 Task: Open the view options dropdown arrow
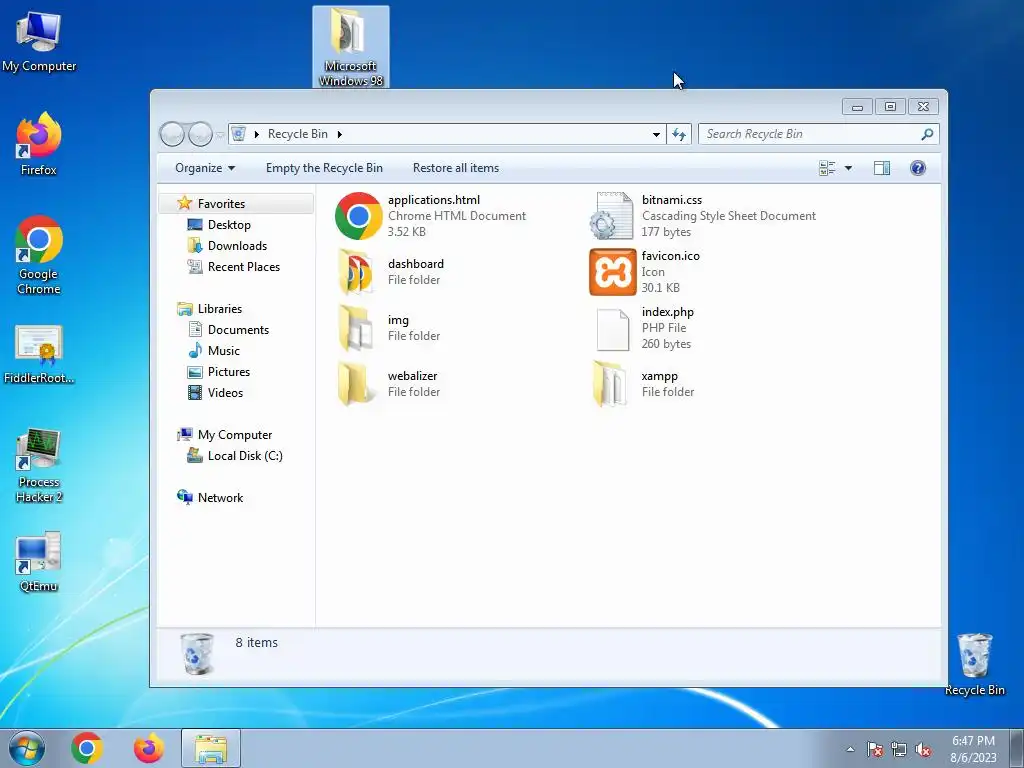click(848, 168)
